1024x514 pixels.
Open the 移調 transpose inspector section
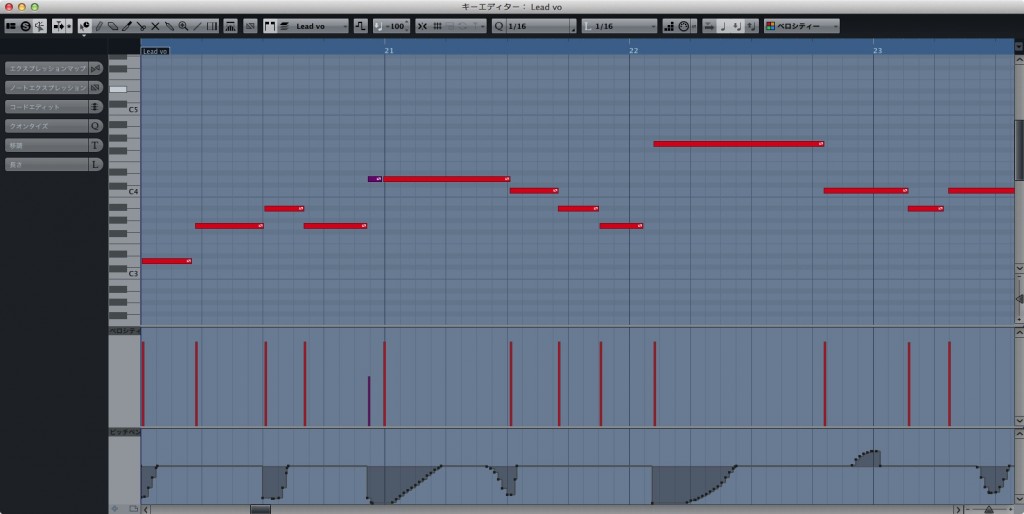[47, 145]
